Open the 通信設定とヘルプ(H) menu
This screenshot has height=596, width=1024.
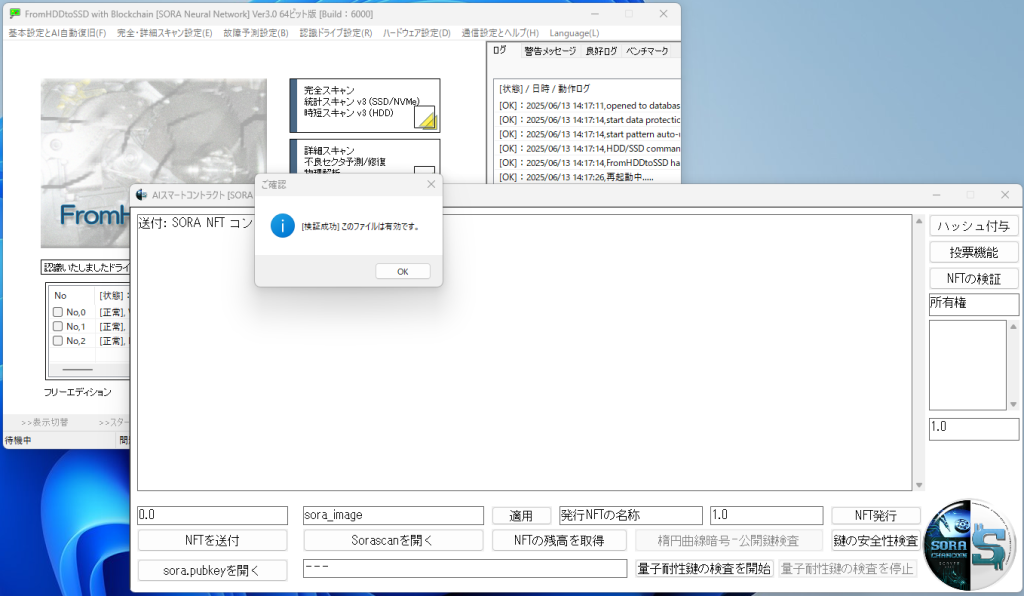[x=500, y=33]
